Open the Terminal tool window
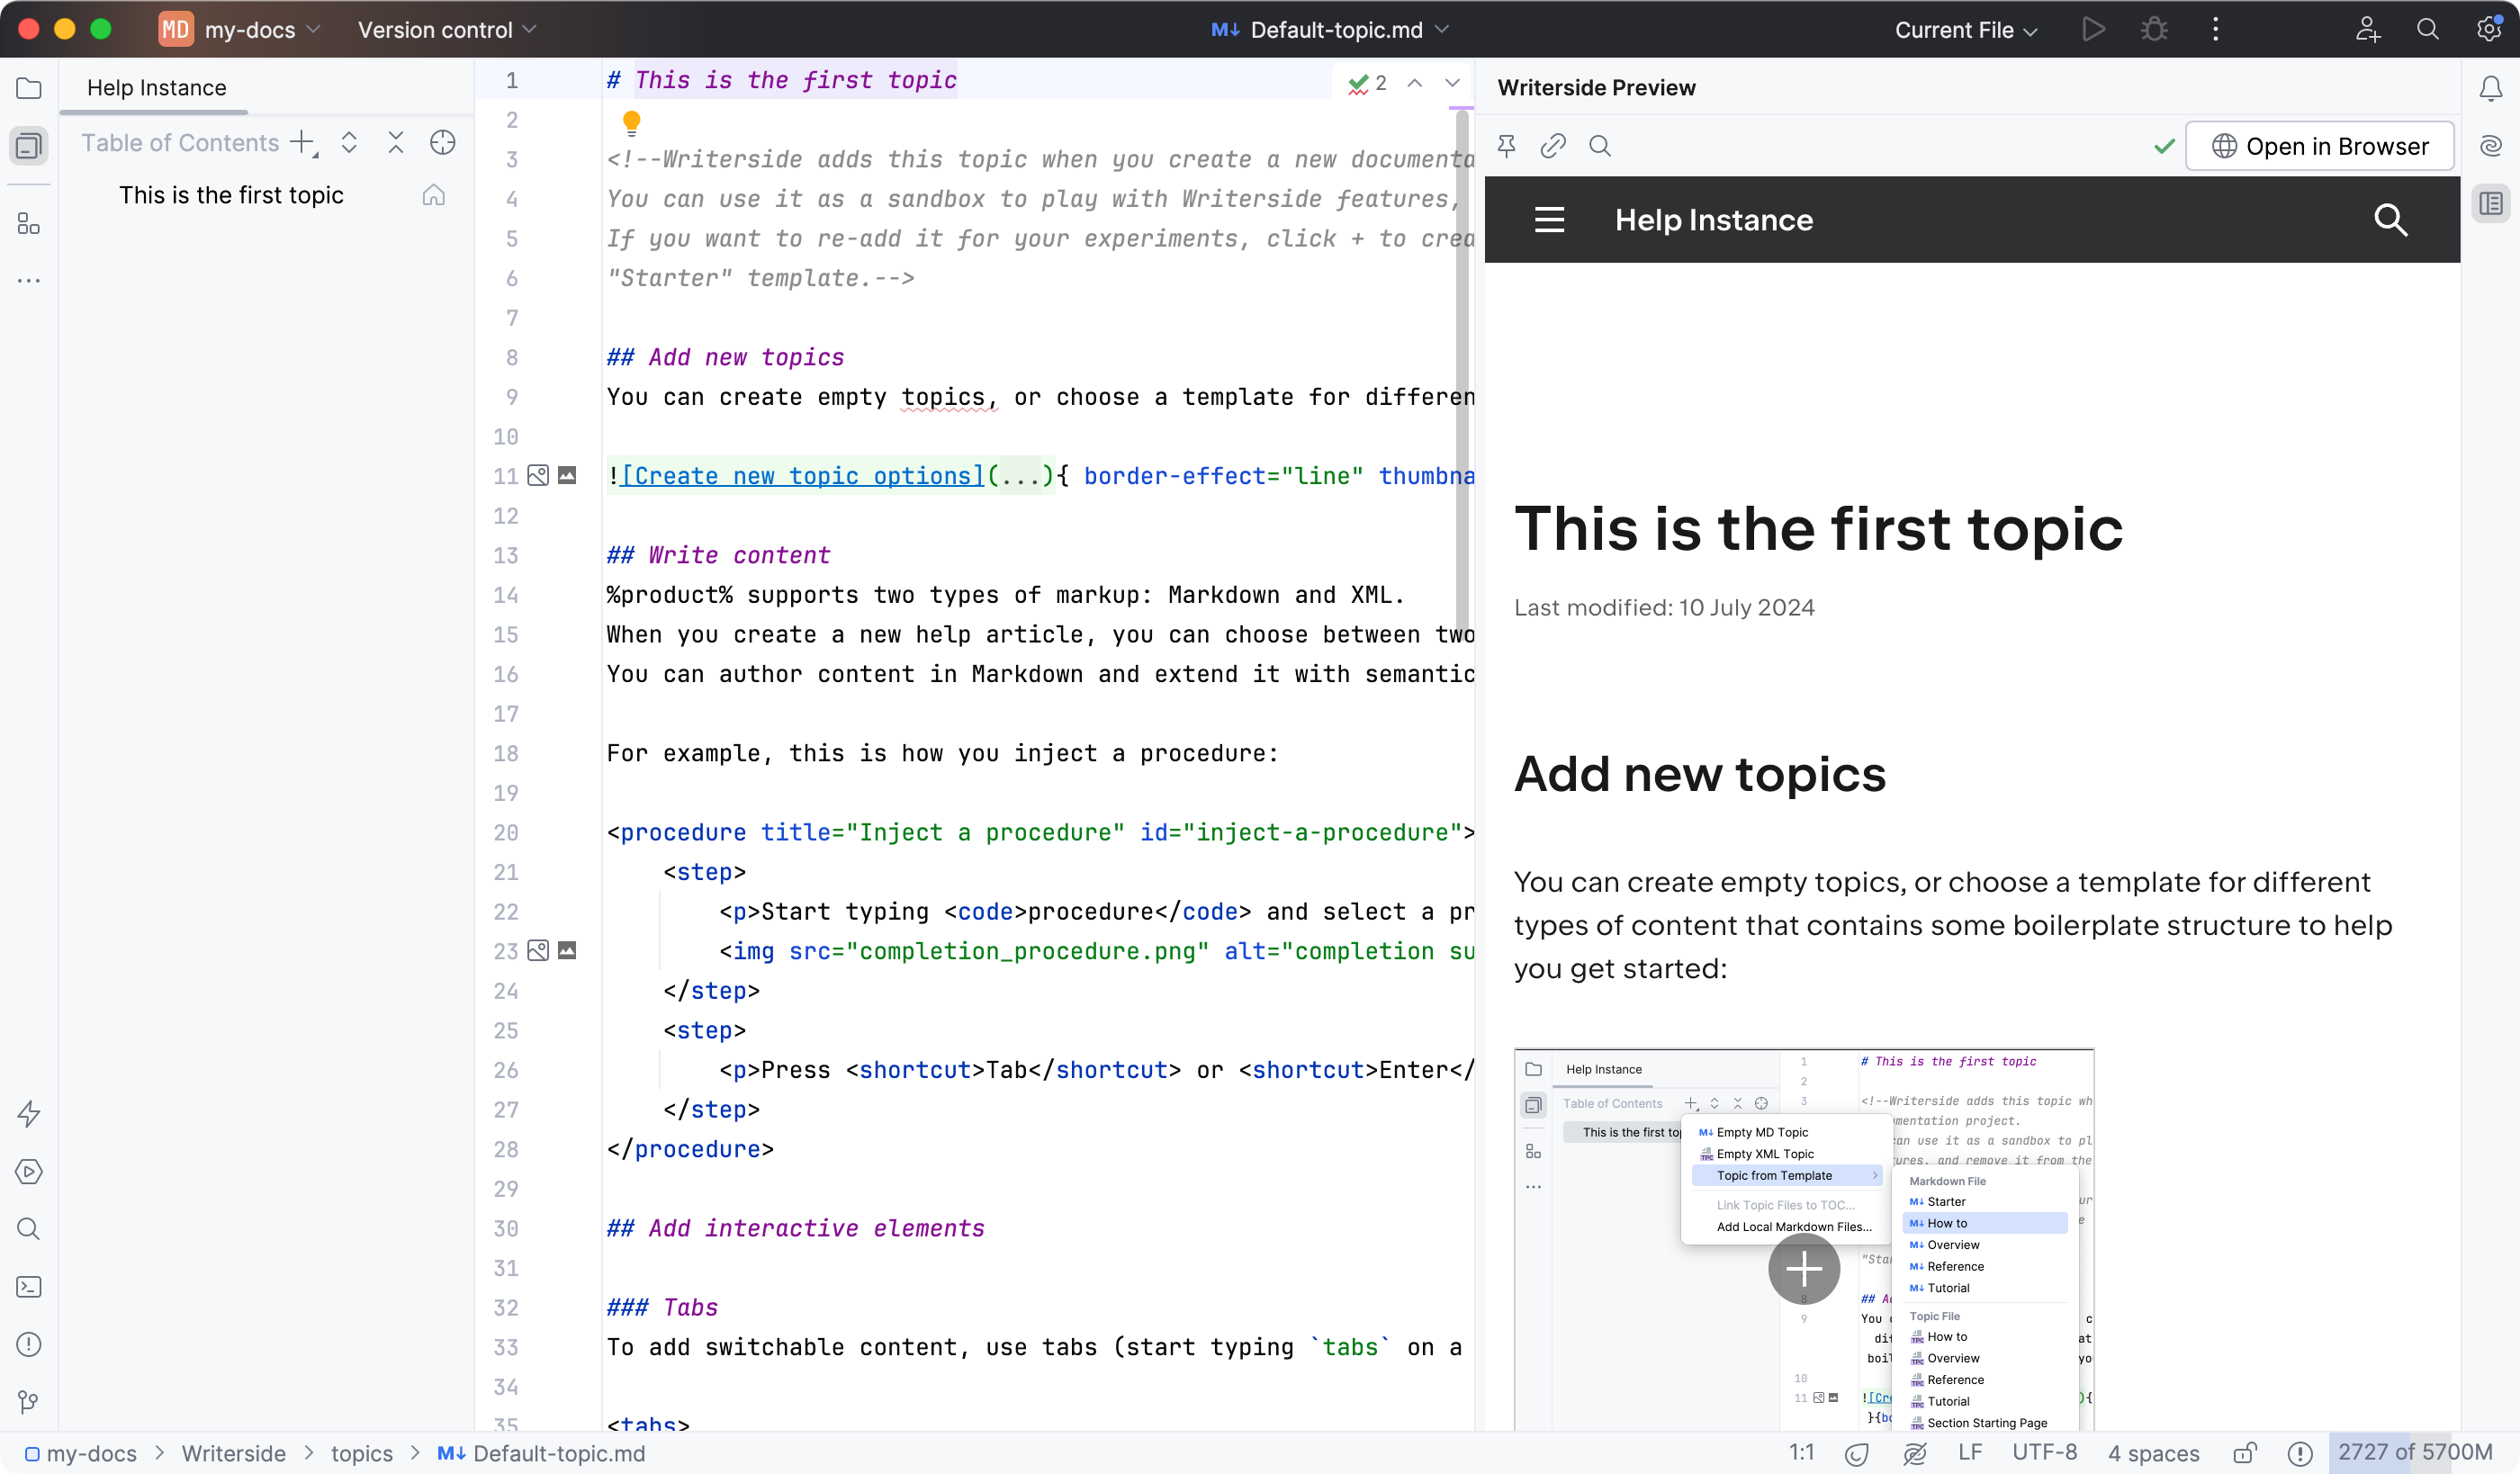The height and width of the screenshot is (1474, 2520). pos(29,1287)
